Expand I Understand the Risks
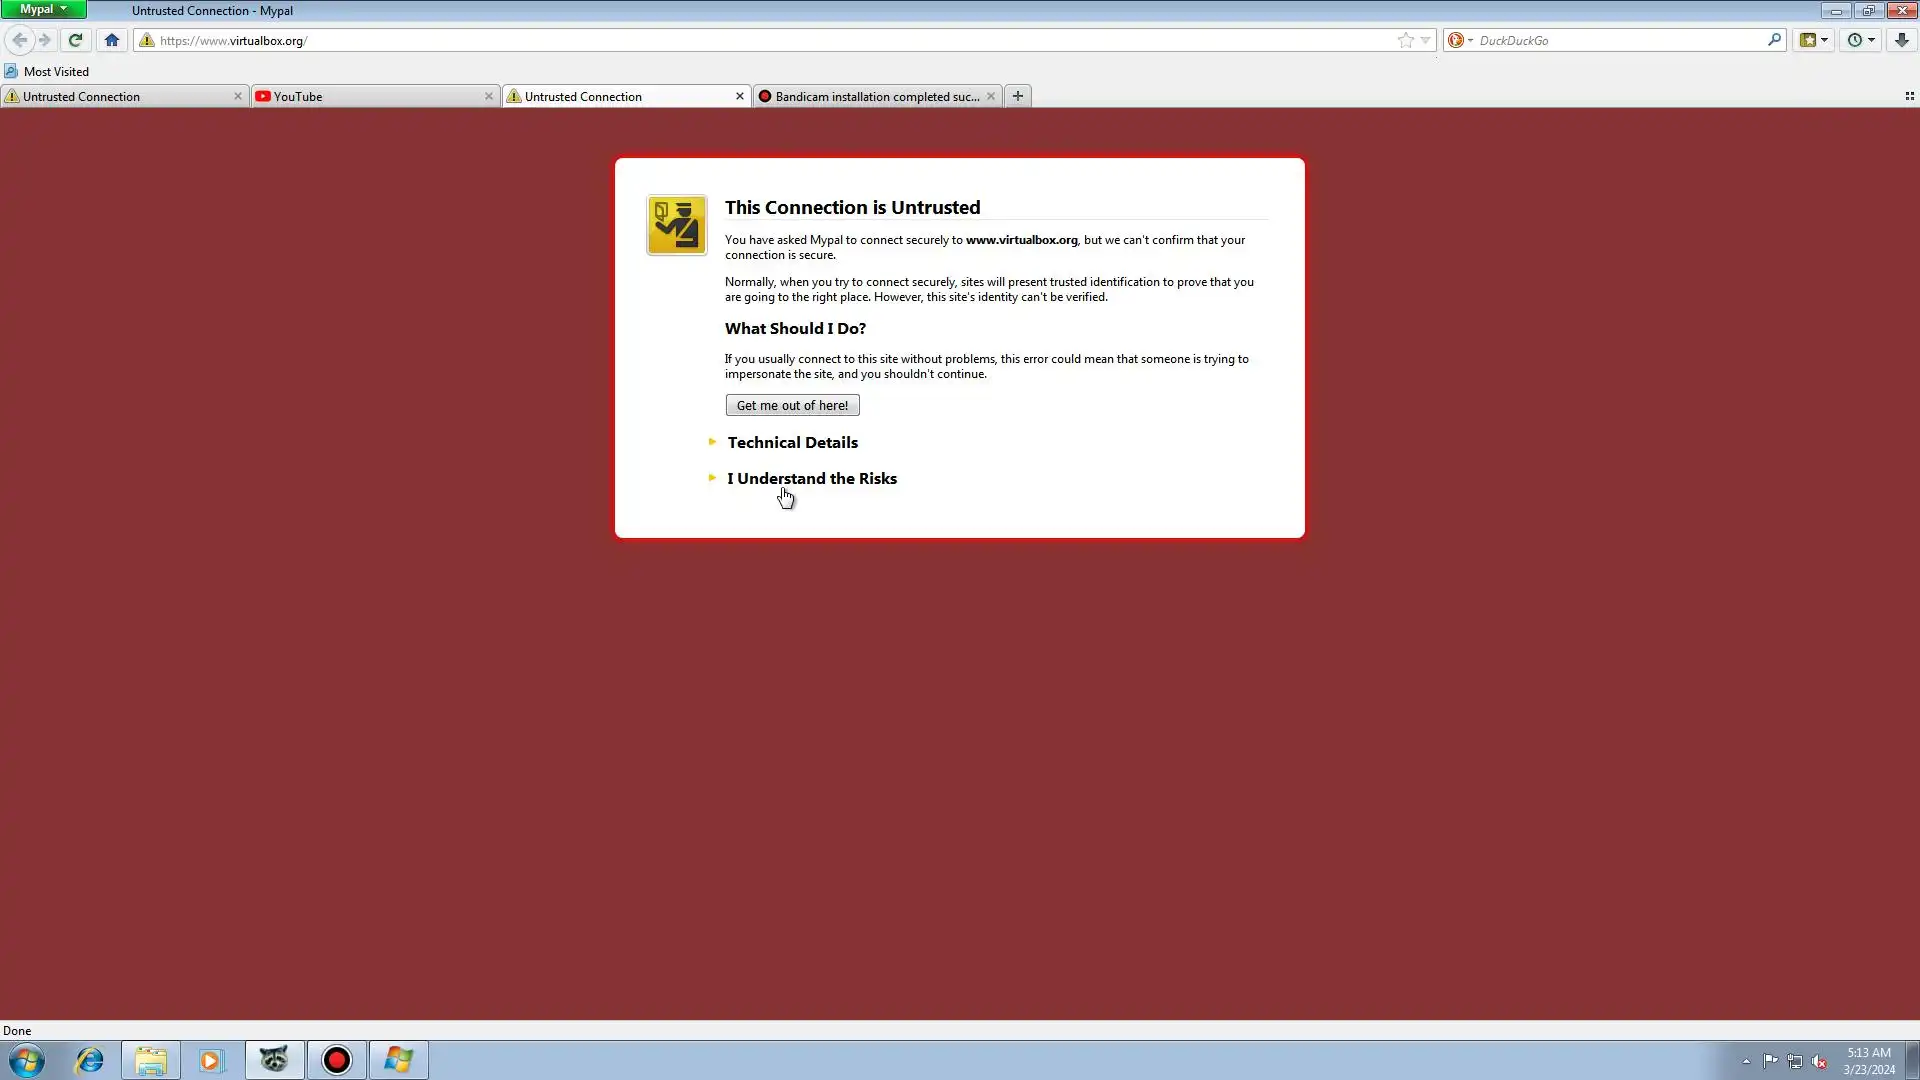The image size is (1920, 1080). coord(811,478)
